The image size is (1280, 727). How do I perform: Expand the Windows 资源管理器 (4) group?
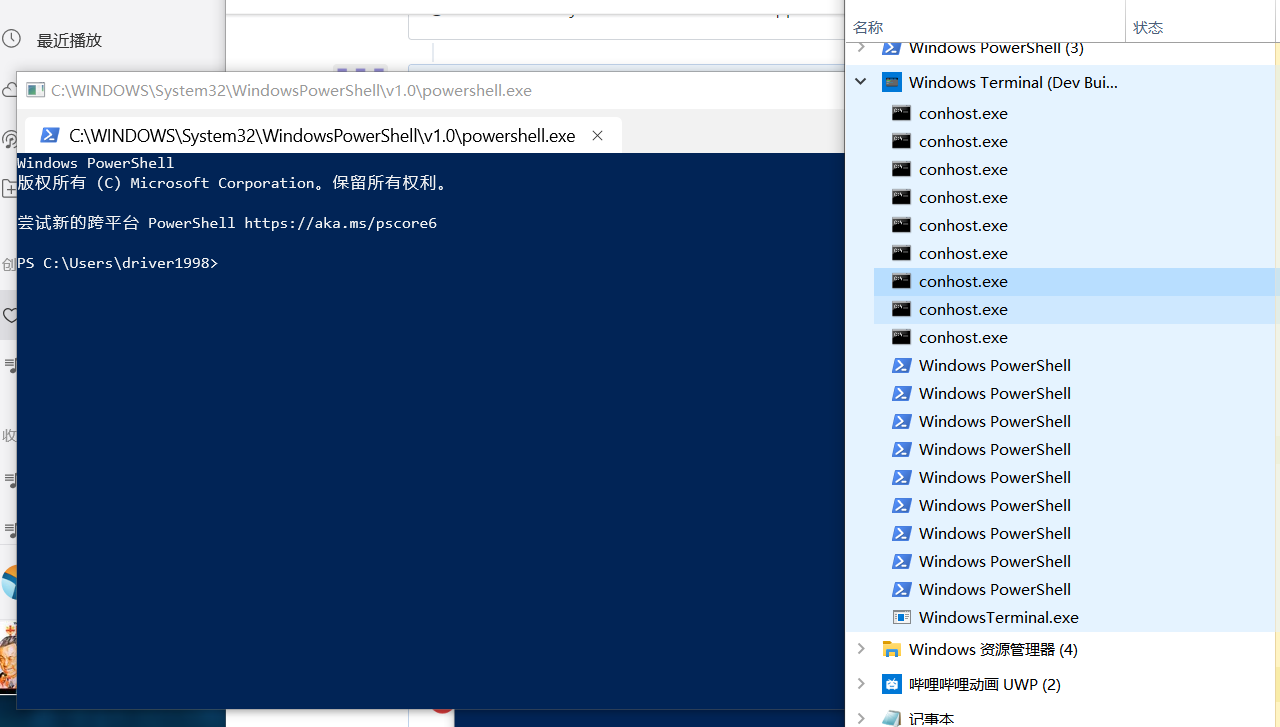[x=861, y=649]
